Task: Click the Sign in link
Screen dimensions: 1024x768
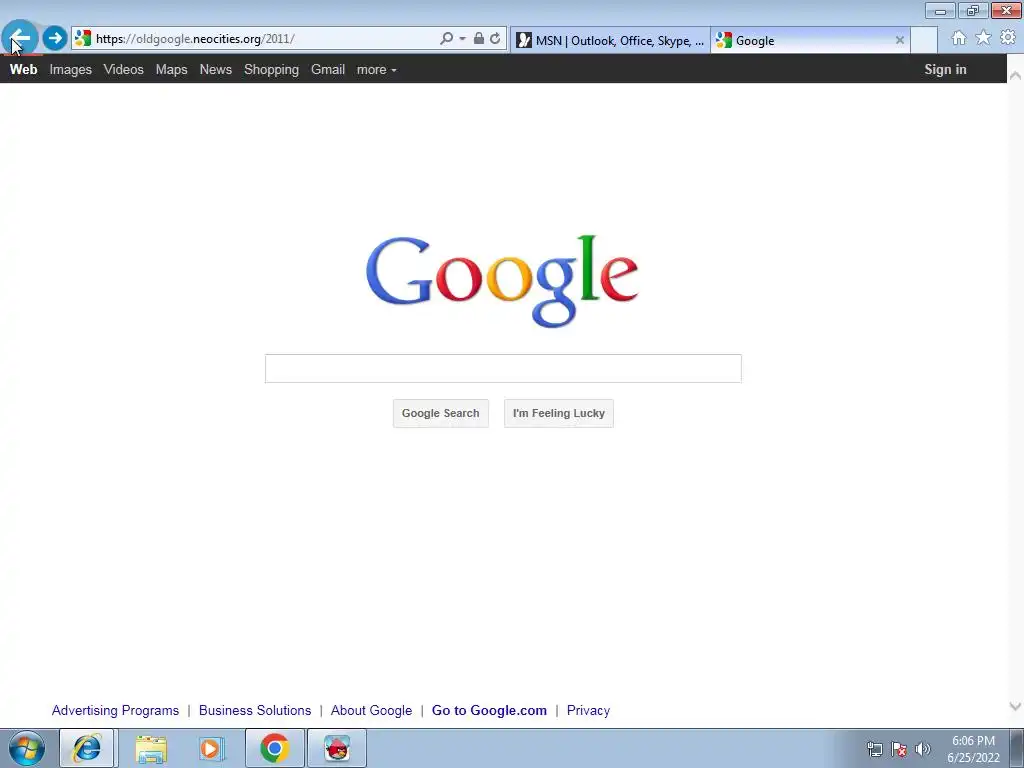Action: (x=945, y=69)
